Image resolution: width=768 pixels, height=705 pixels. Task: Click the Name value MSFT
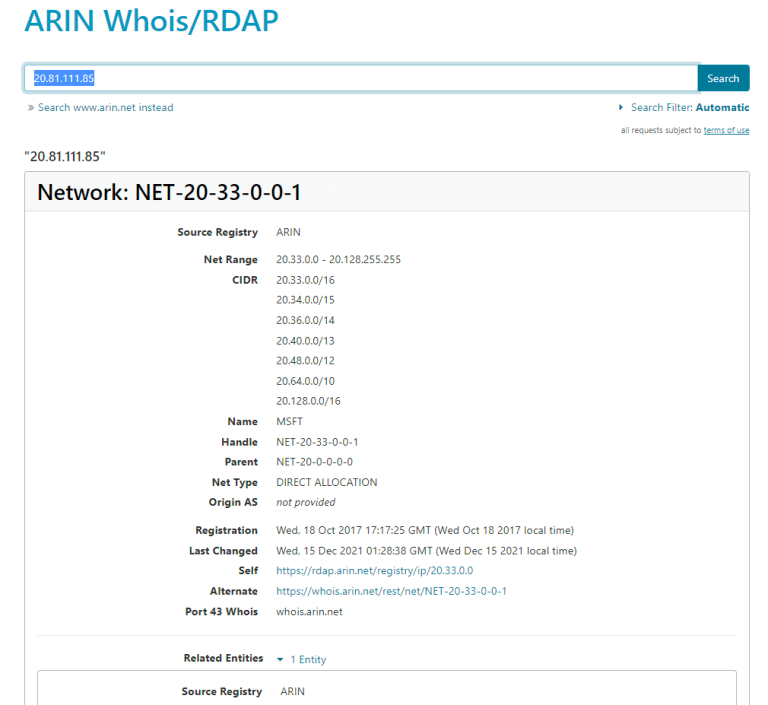[289, 422]
